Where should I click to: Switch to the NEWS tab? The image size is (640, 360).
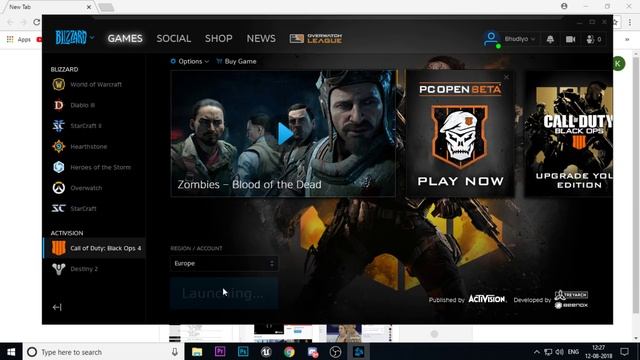pyautogui.click(x=261, y=39)
